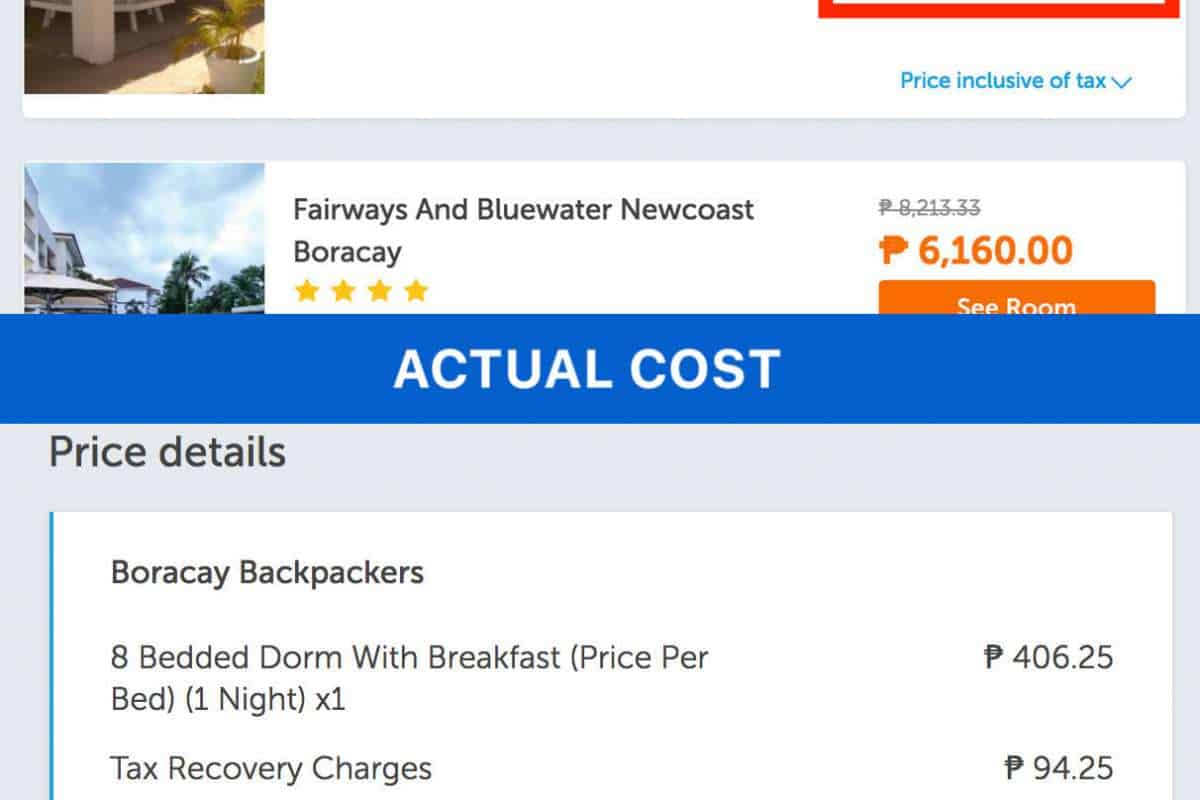The image size is (1200, 800).
Task: Click the second yellow rating star
Action: point(343,291)
